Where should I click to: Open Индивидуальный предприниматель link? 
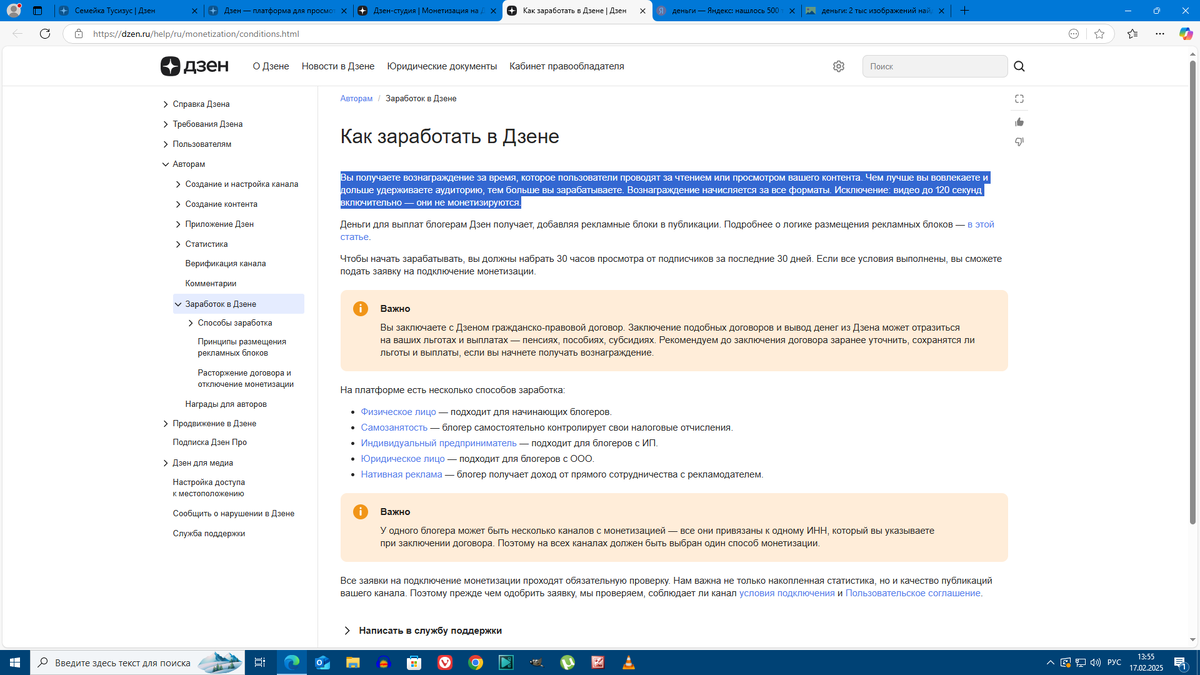tap(439, 443)
